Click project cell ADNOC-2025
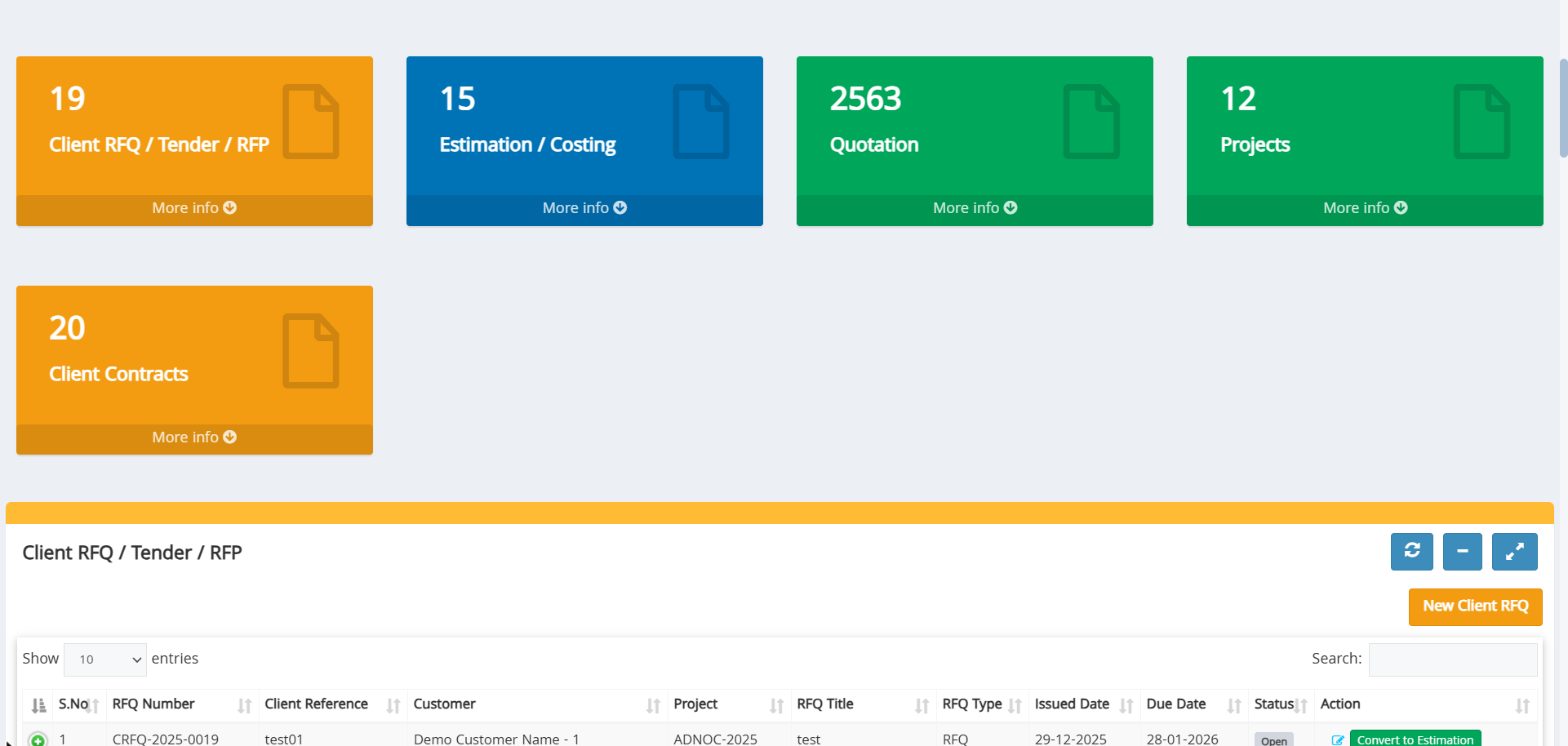Viewport: 1568px width, 746px height. pyautogui.click(x=715, y=740)
